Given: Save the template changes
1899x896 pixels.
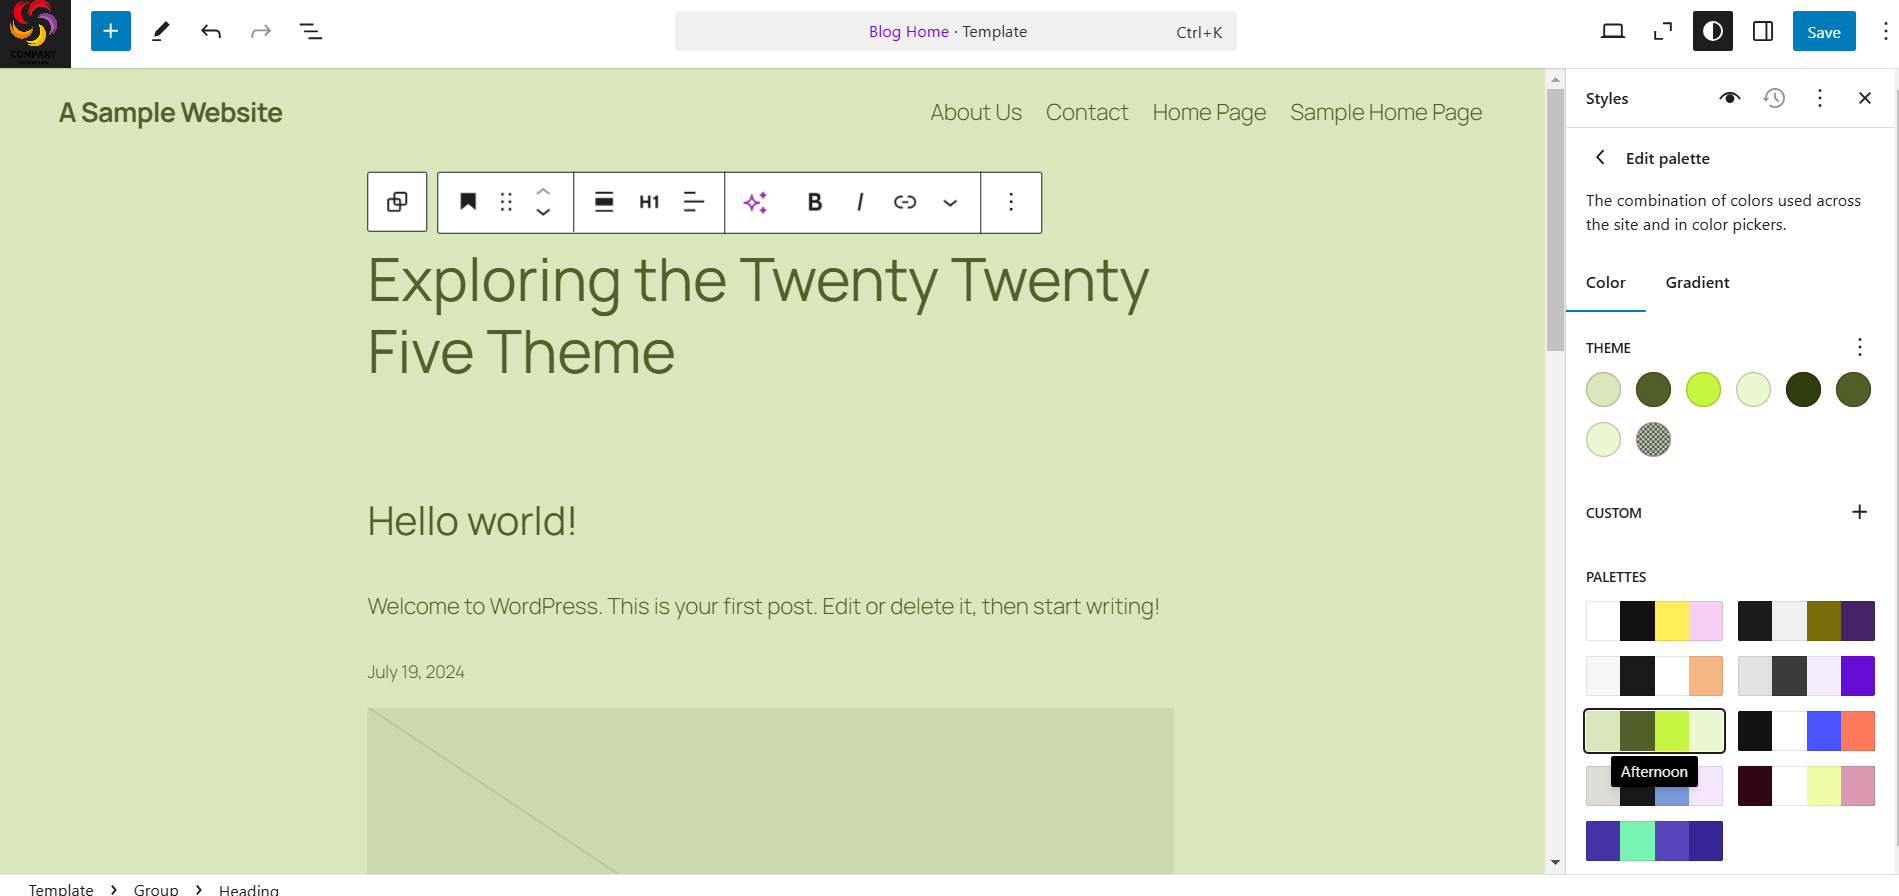Looking at the screenshot, I should point(1824,31).
